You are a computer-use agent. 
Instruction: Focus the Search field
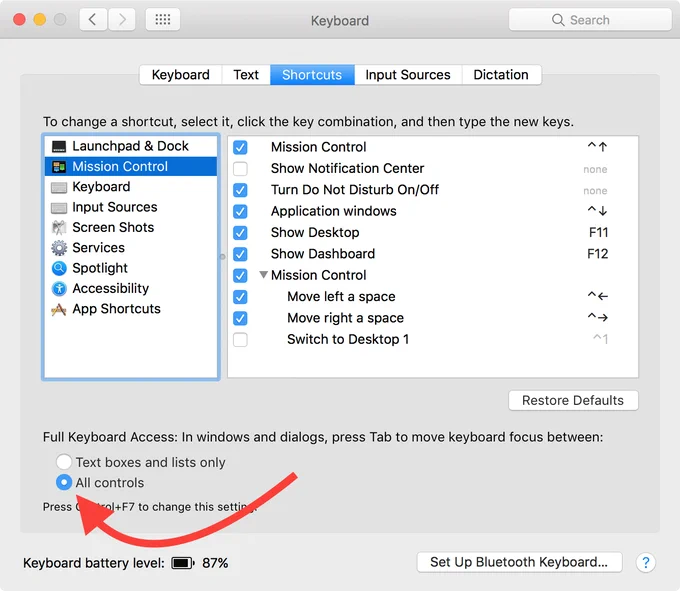[x=590, y=20]
